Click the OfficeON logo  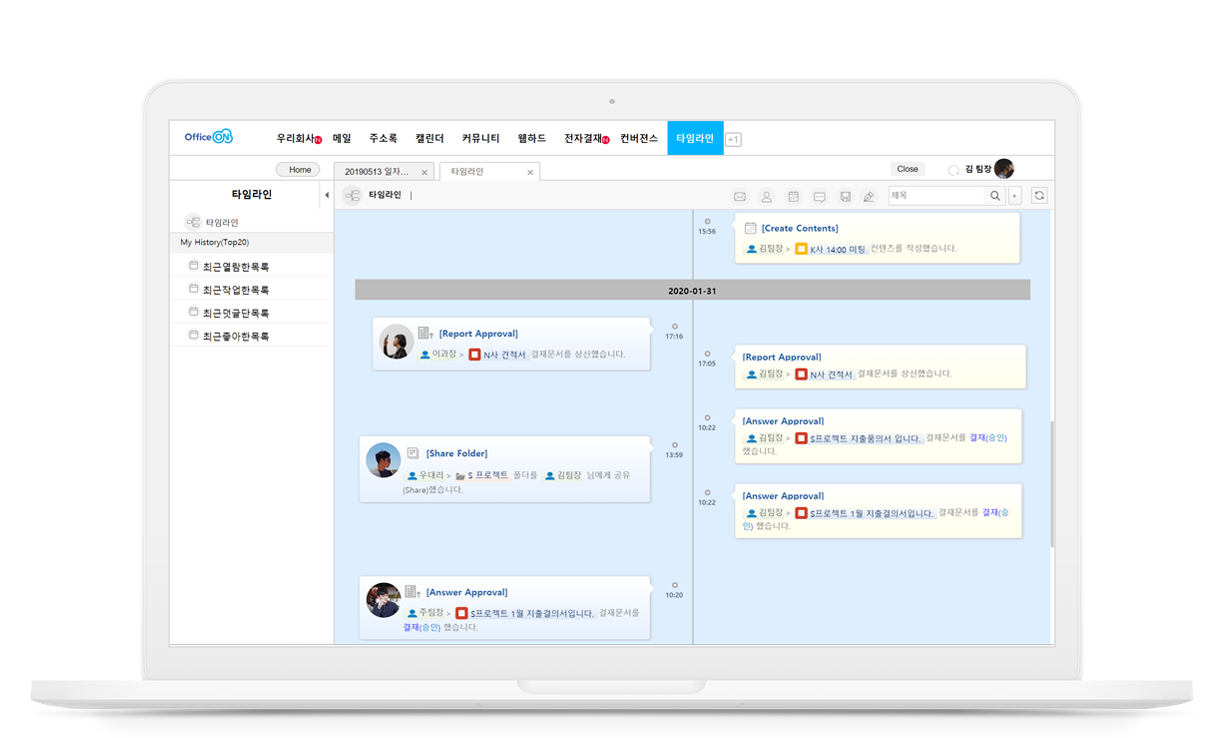coord(208,137)
